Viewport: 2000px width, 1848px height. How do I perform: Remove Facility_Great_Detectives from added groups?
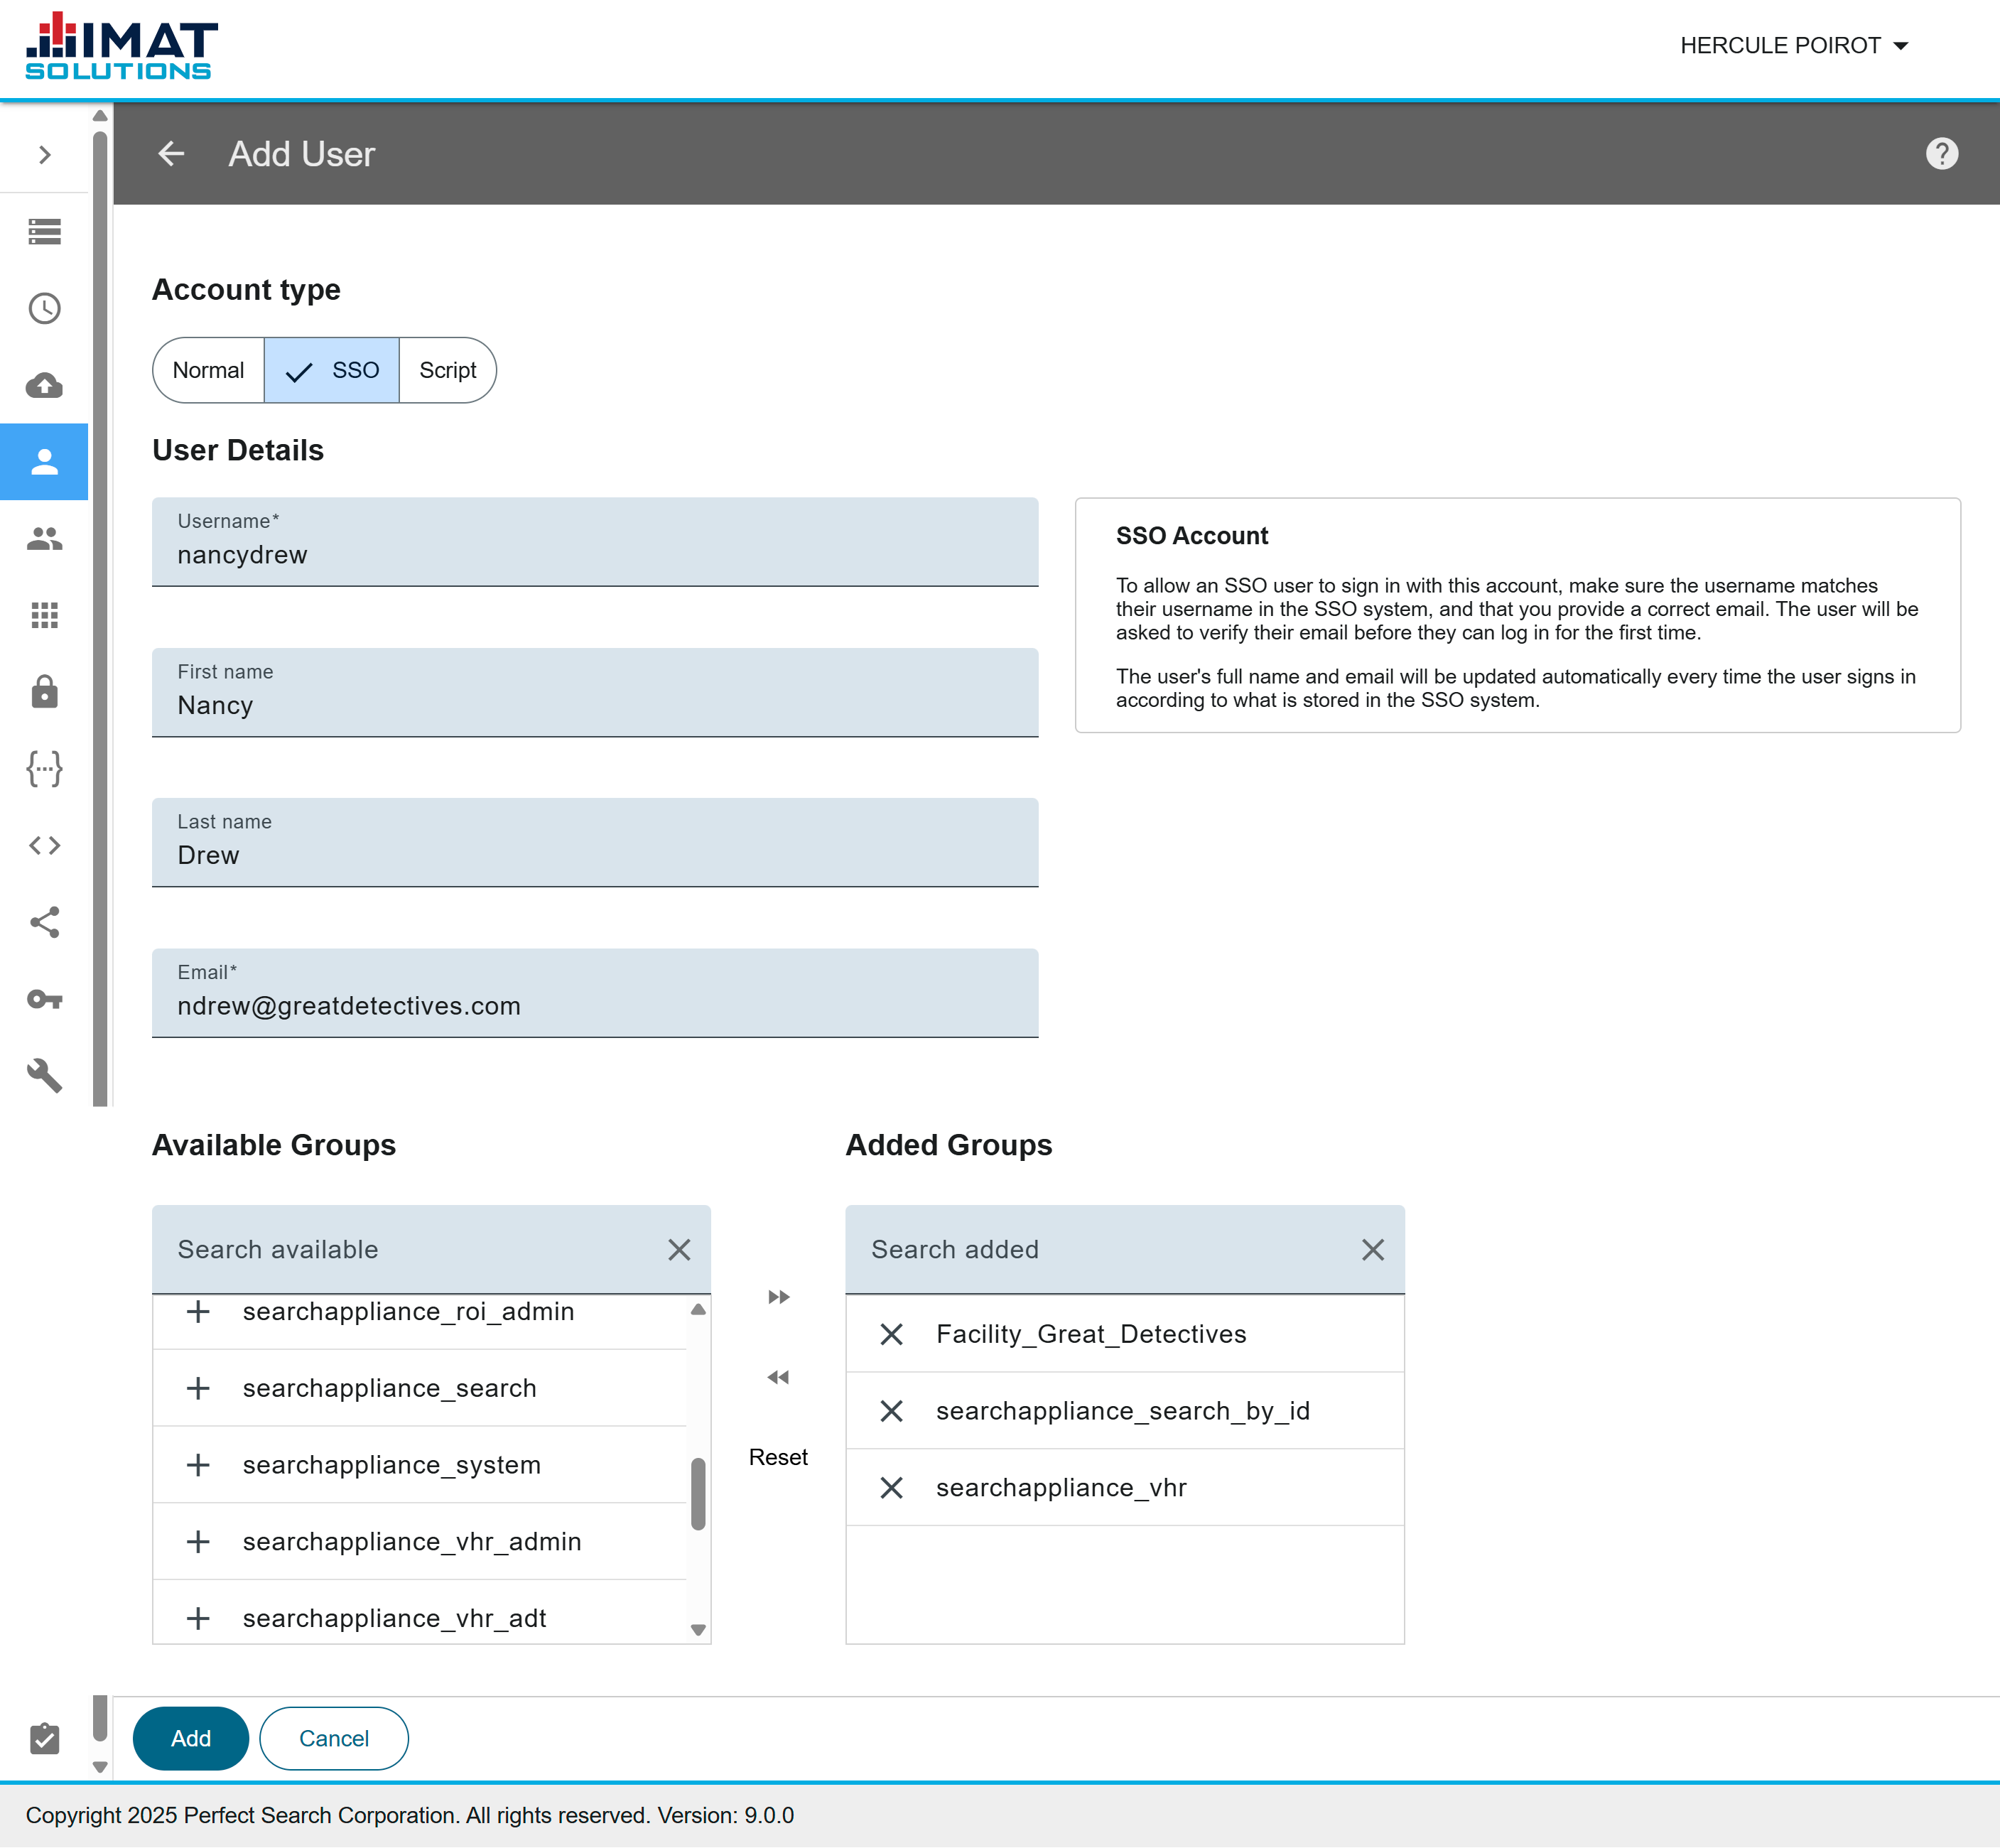[891, 1334]
